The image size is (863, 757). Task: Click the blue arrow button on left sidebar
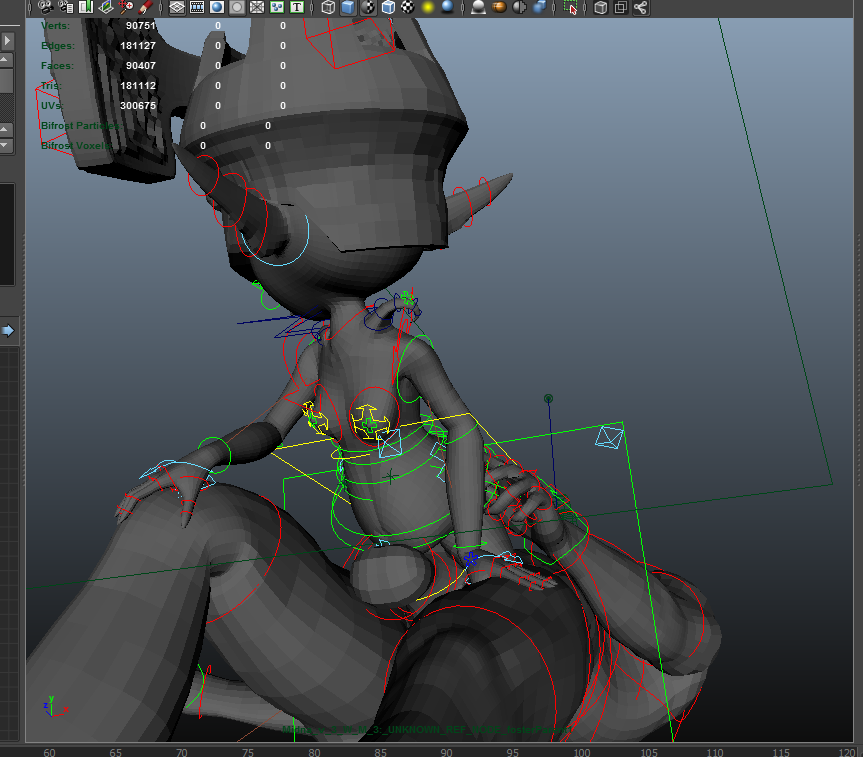point(7,330)
